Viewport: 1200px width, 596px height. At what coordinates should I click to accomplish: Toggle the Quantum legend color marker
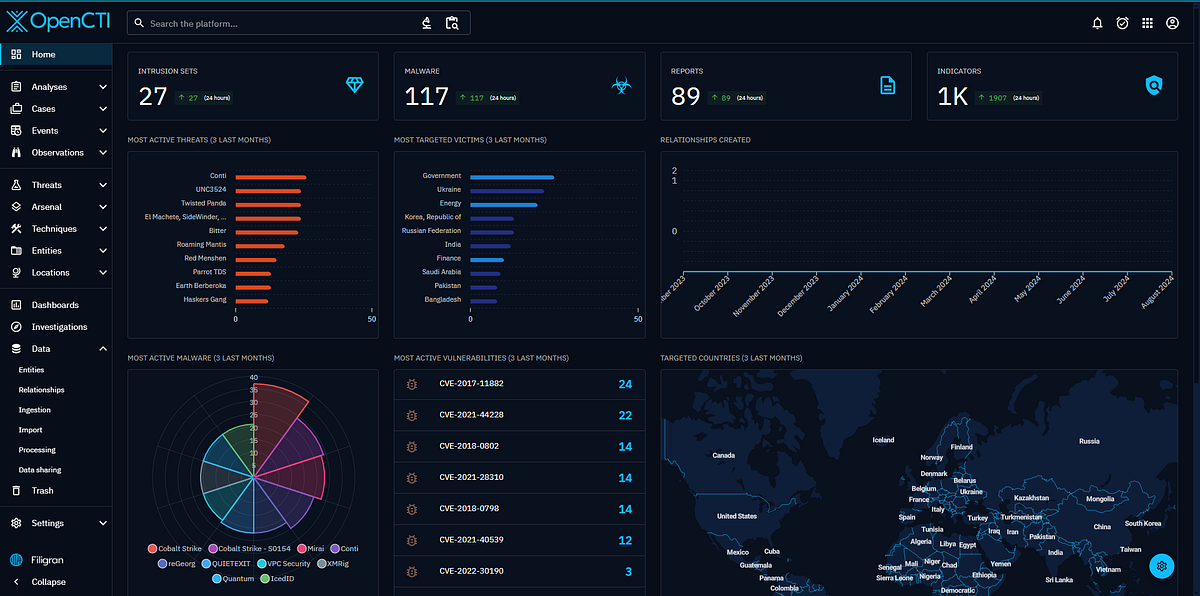click(216, 578)
